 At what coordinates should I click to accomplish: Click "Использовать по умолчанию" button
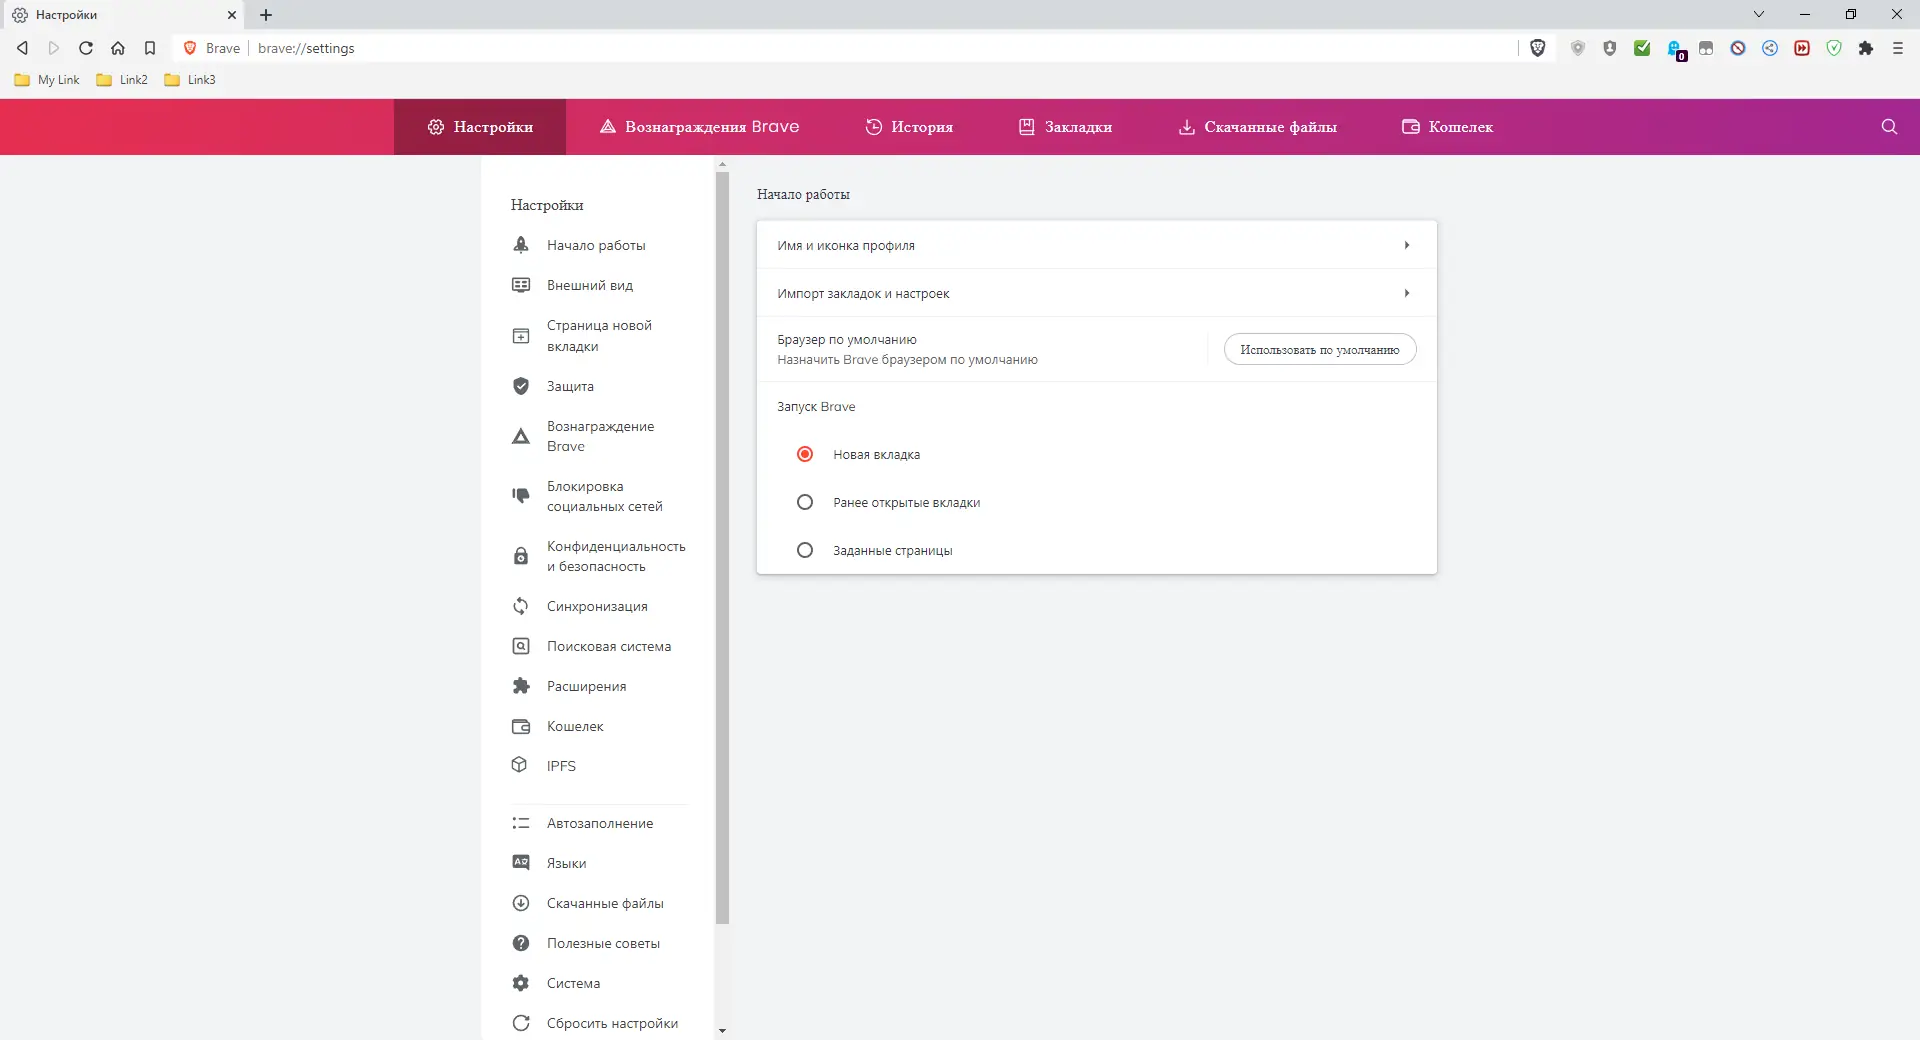pyautogui.click(x=1320, y=349)
